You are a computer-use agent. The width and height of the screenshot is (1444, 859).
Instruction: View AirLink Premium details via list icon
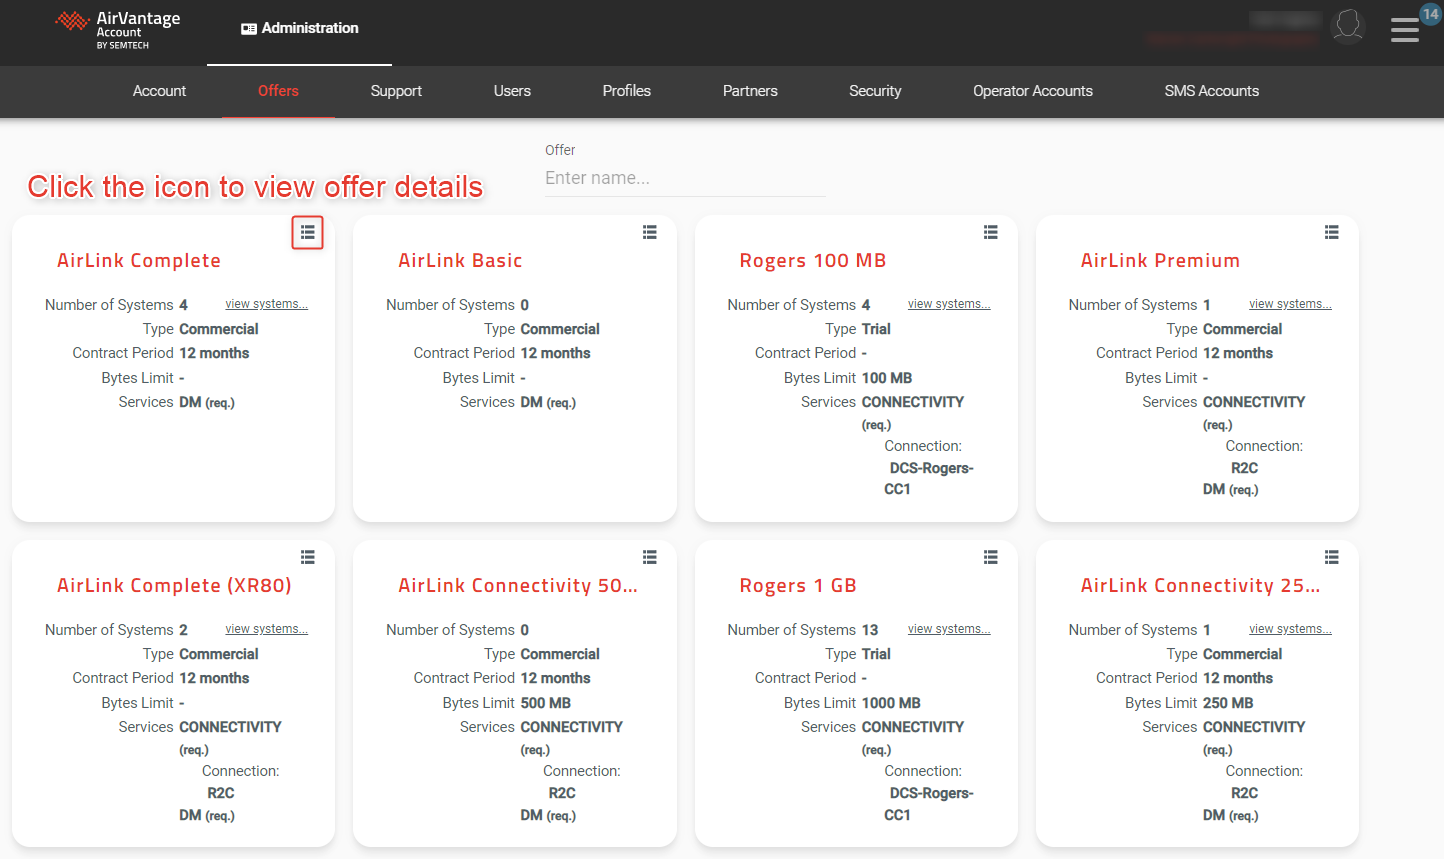[1331, 232]
